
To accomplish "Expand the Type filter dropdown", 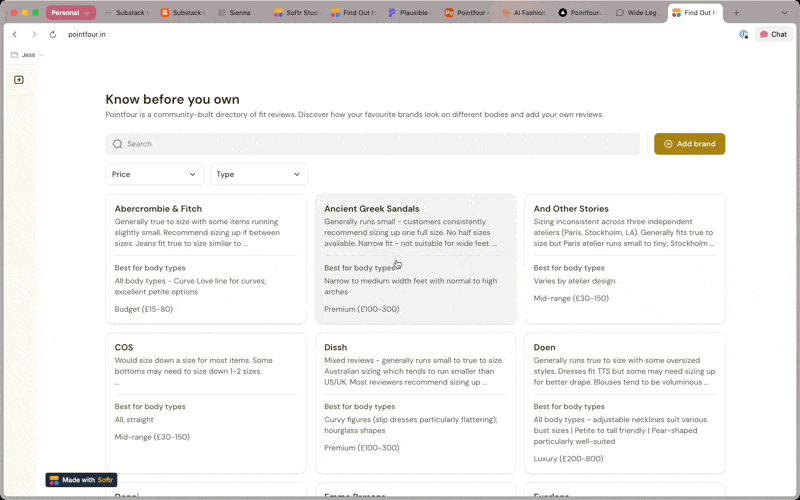I will pyautogui.click(x=259, y=174).
